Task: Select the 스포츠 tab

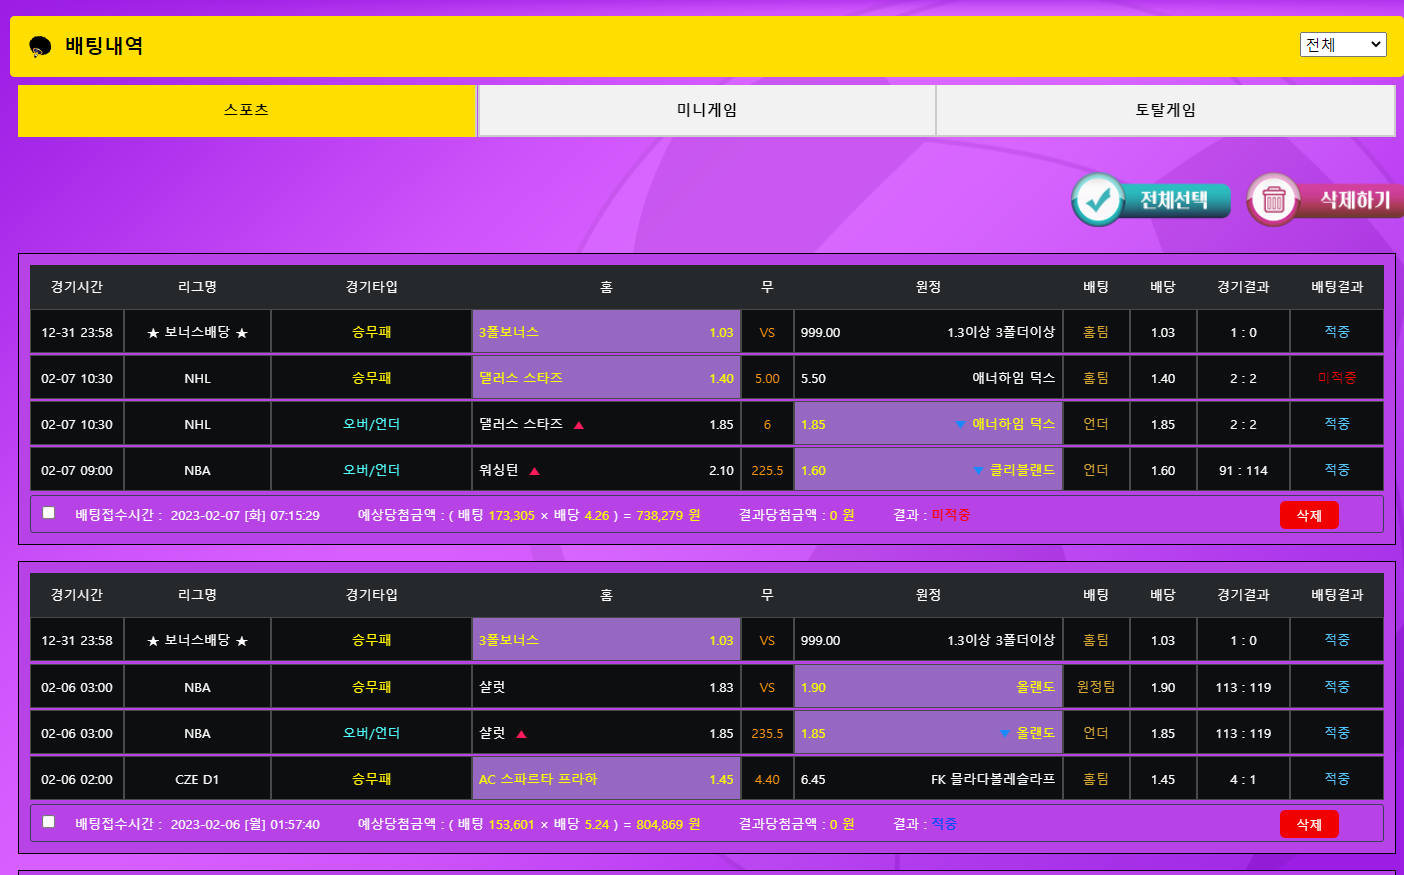Action: tap(247, 110)
